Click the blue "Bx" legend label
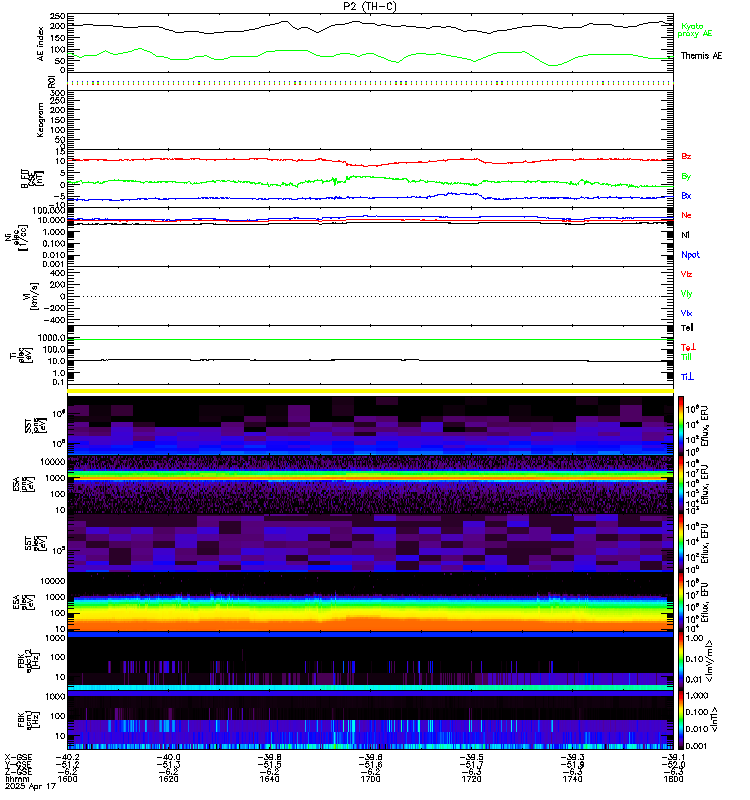This screenshot has height=800, width=750. (686, 195)
